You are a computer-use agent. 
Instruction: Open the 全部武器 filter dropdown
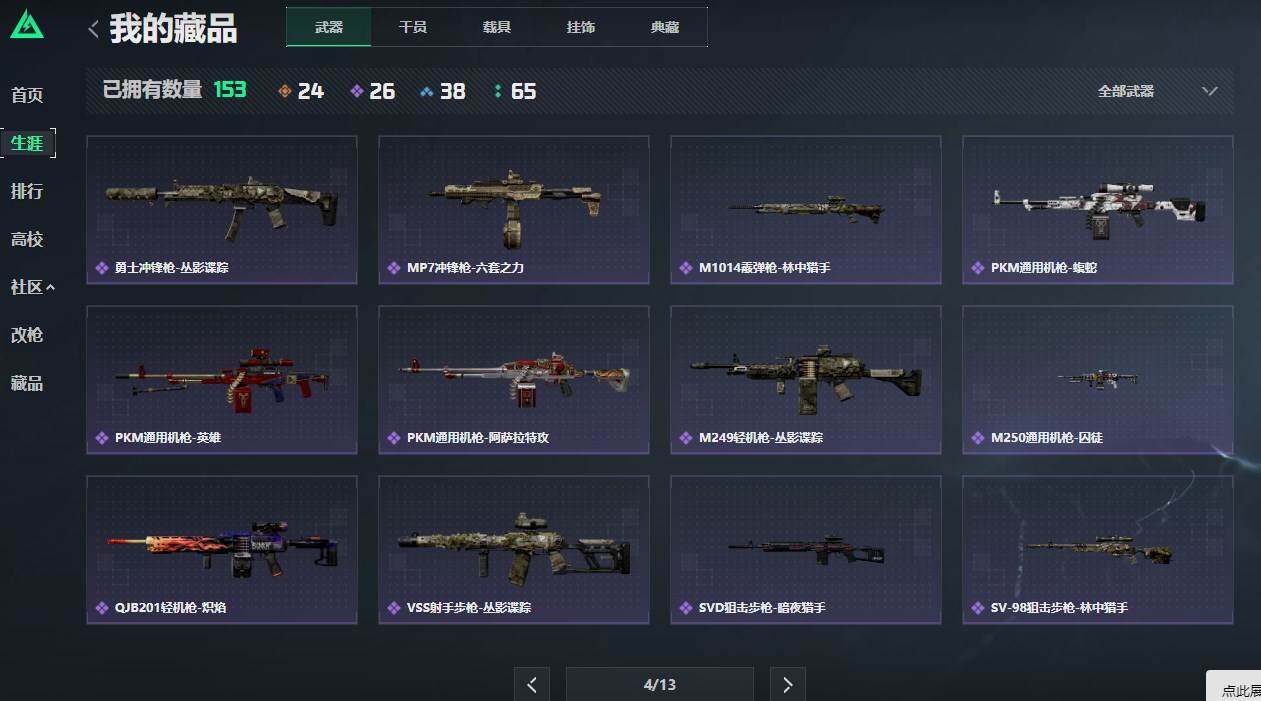[1157, 91]
